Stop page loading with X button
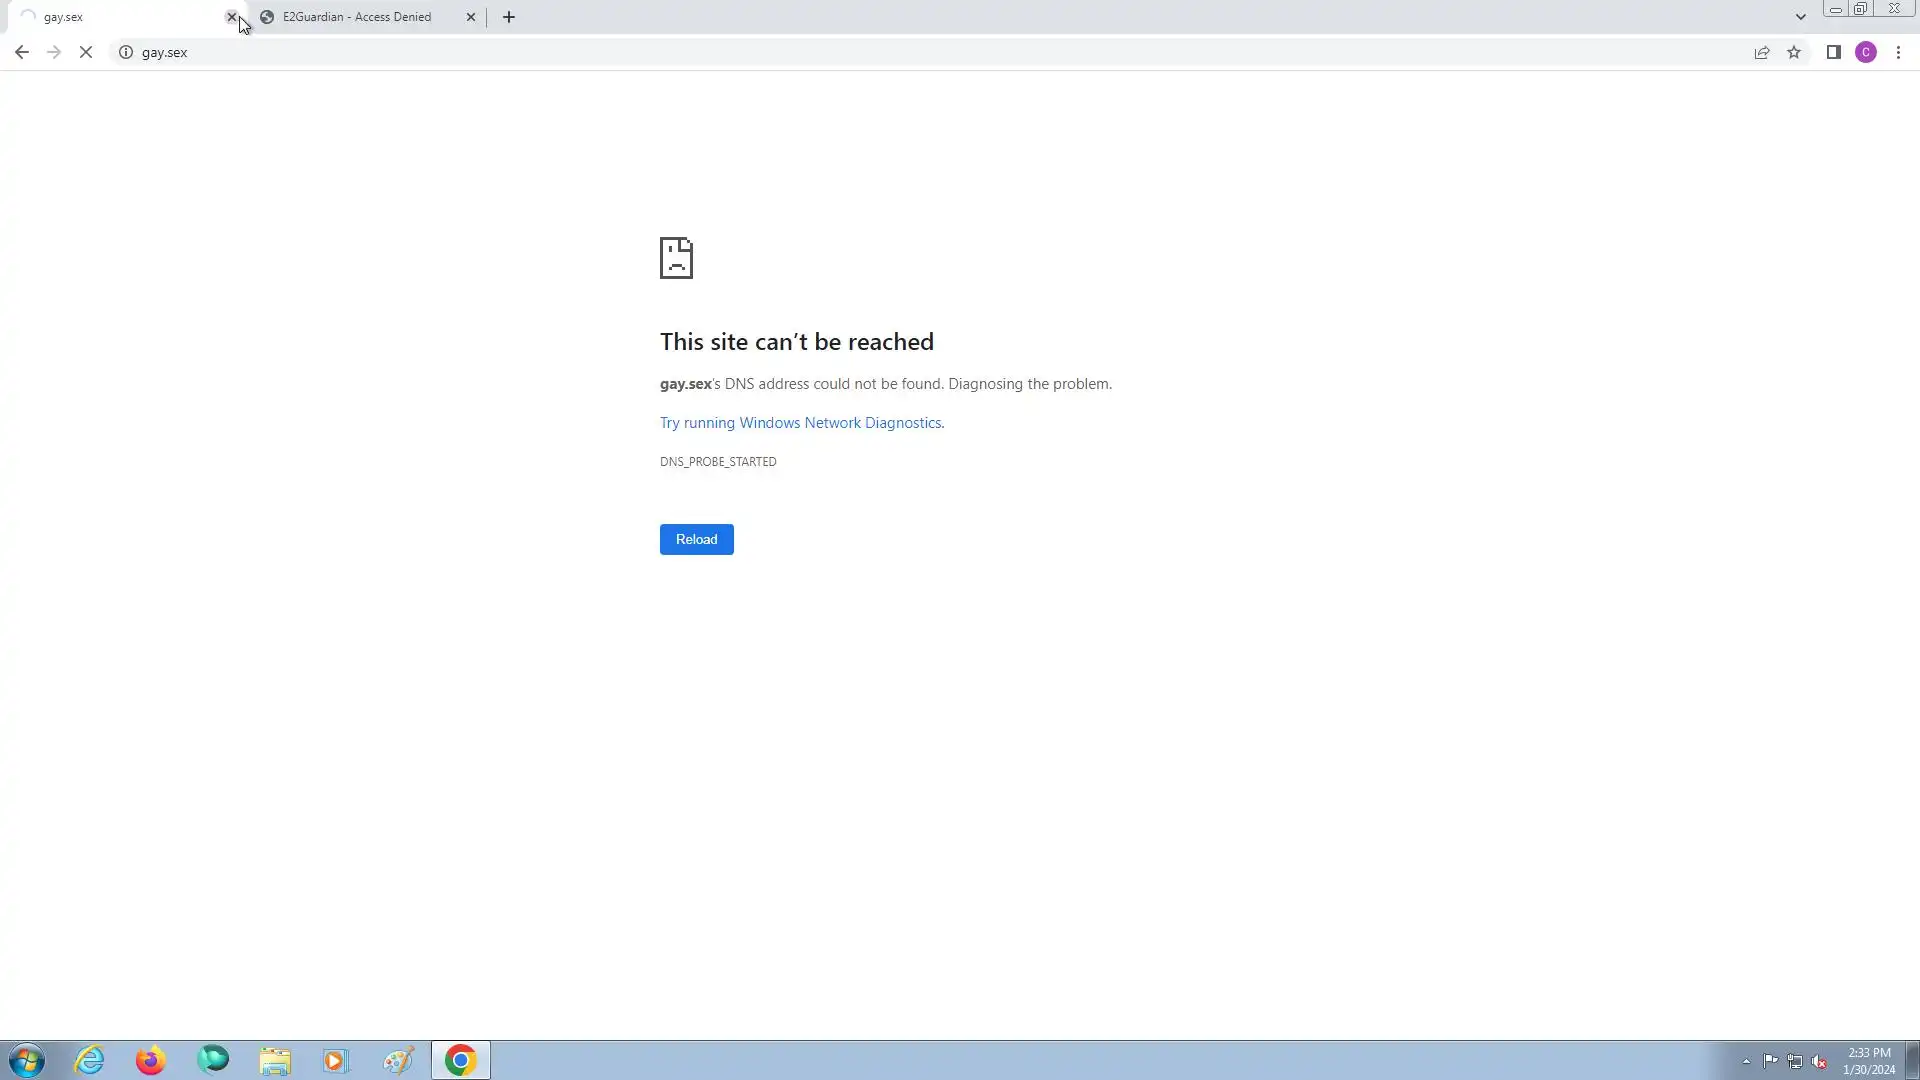 pos(86,52)
